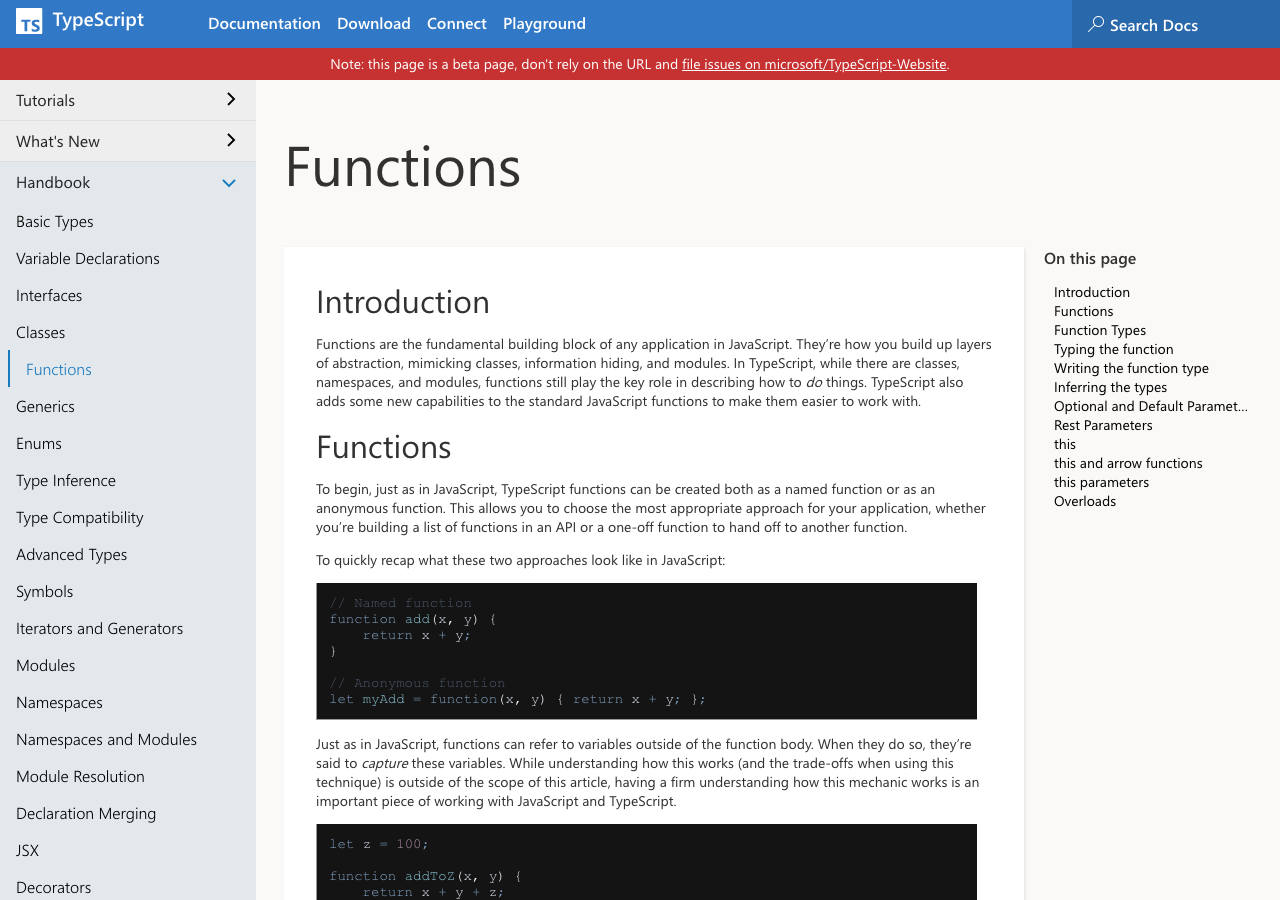Image resolution: width=1280 pixels, height=900 pixels.
Task: Jump to Rest Parameters section
Action: [1104, 425]
